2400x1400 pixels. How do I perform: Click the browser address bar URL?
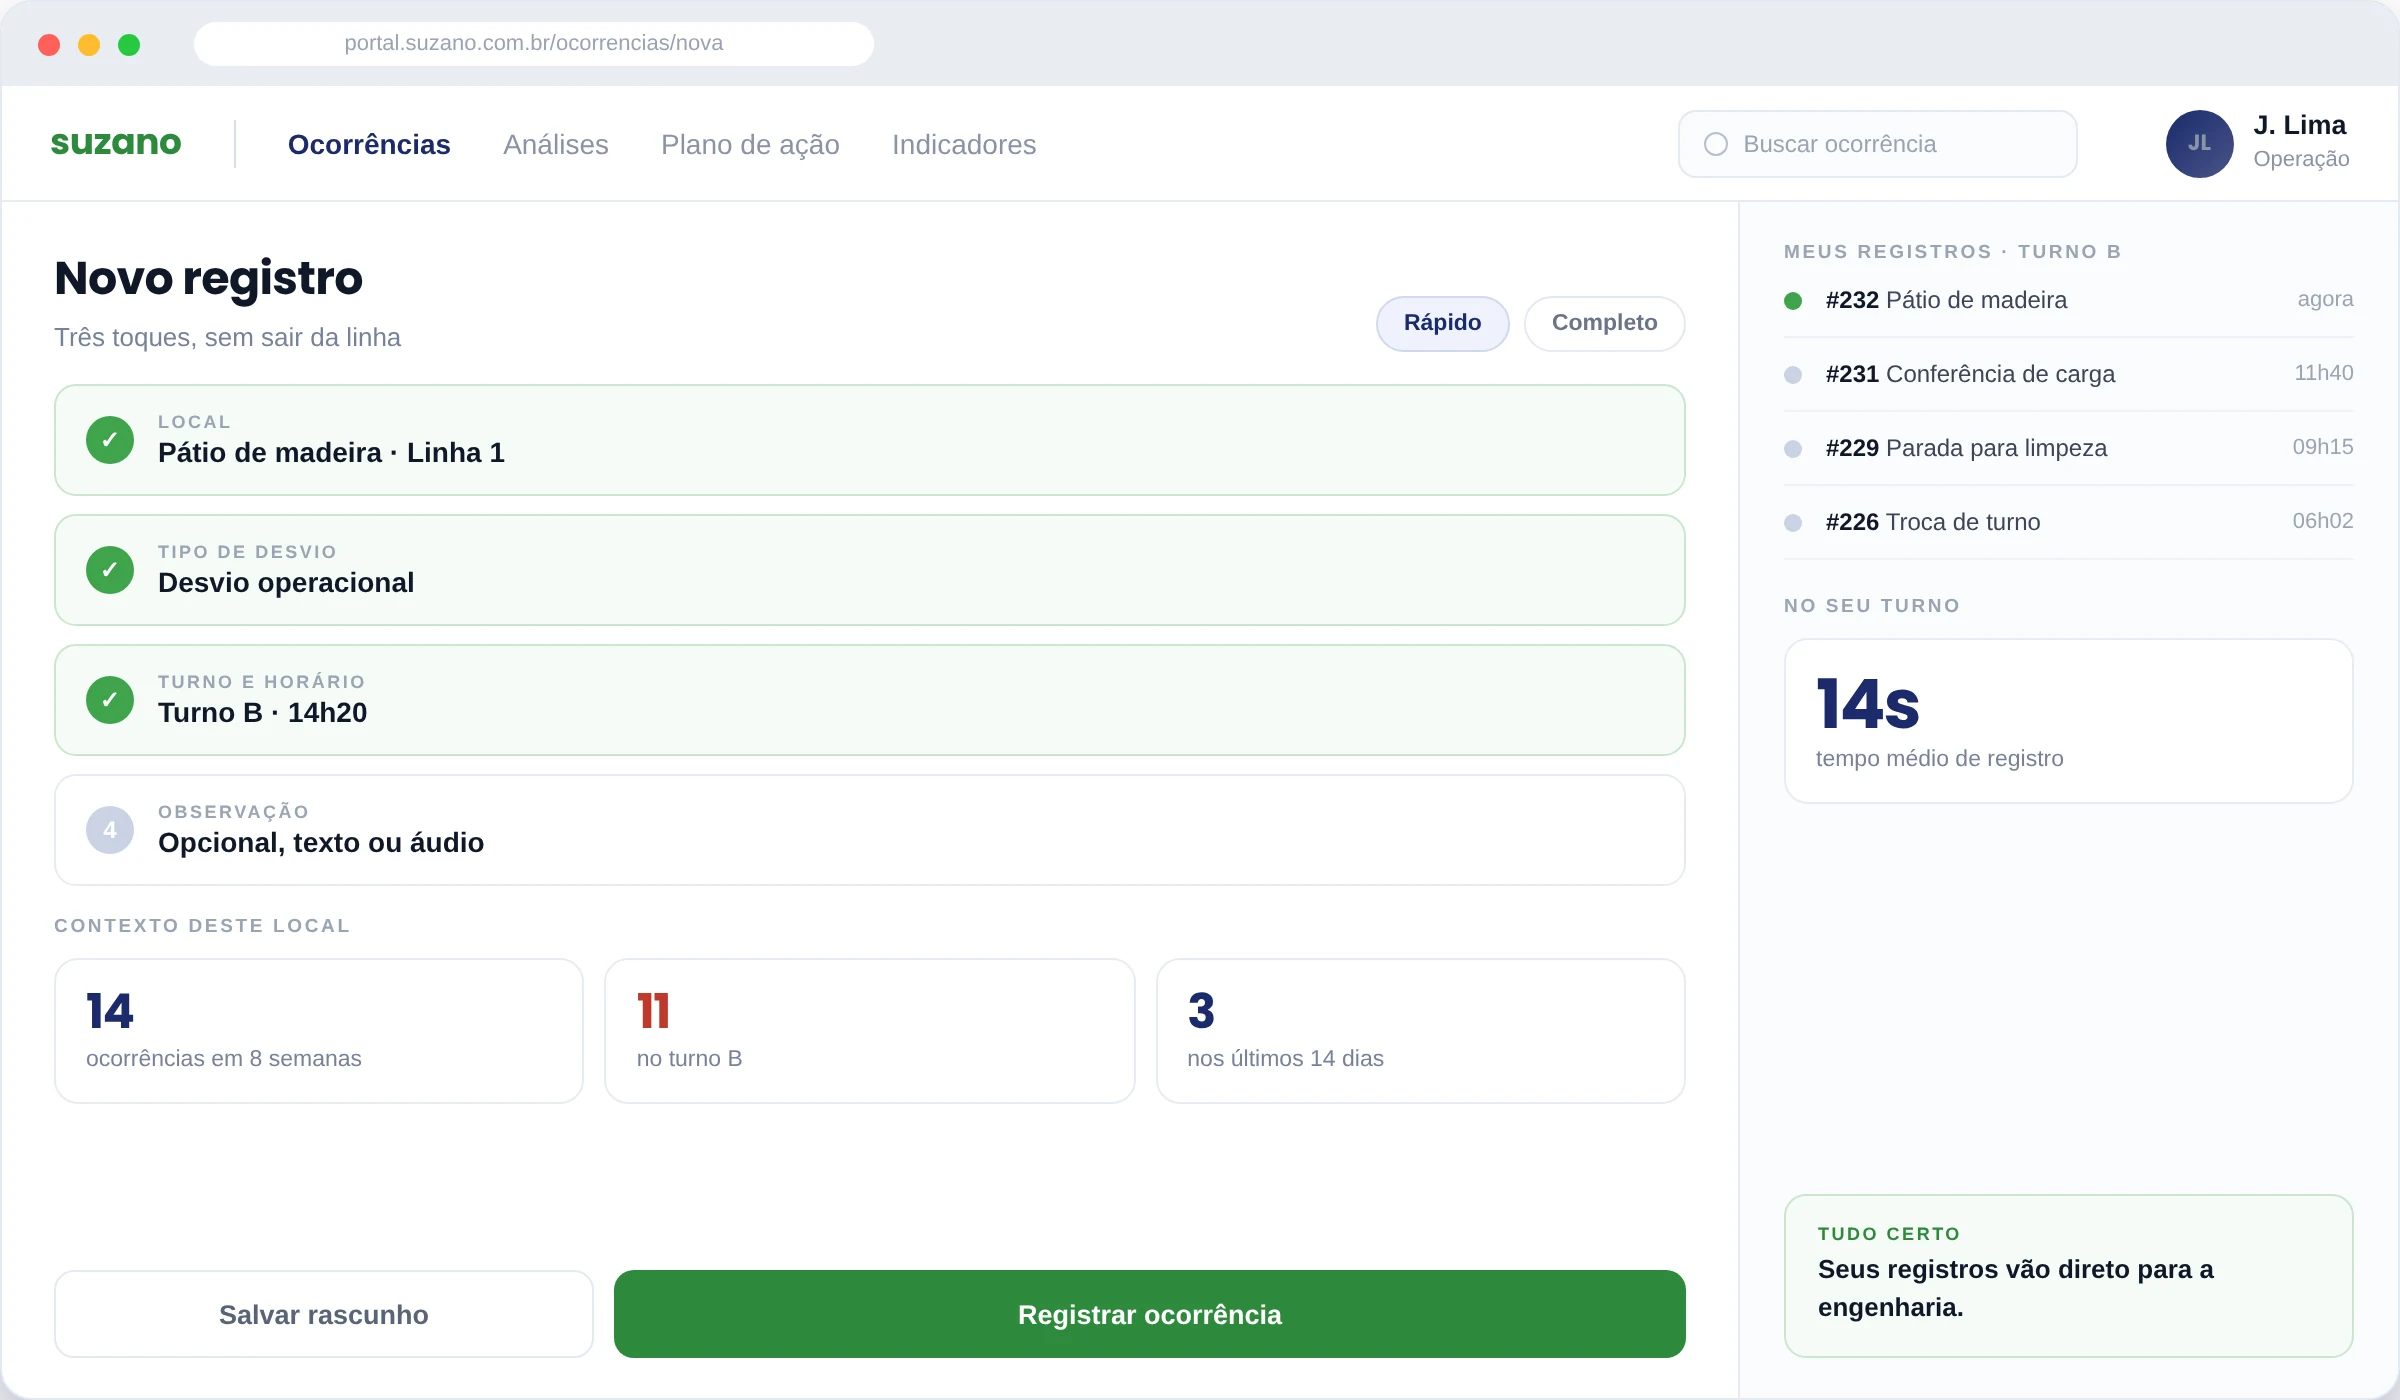pyautogui.click(x=534, y=44)
